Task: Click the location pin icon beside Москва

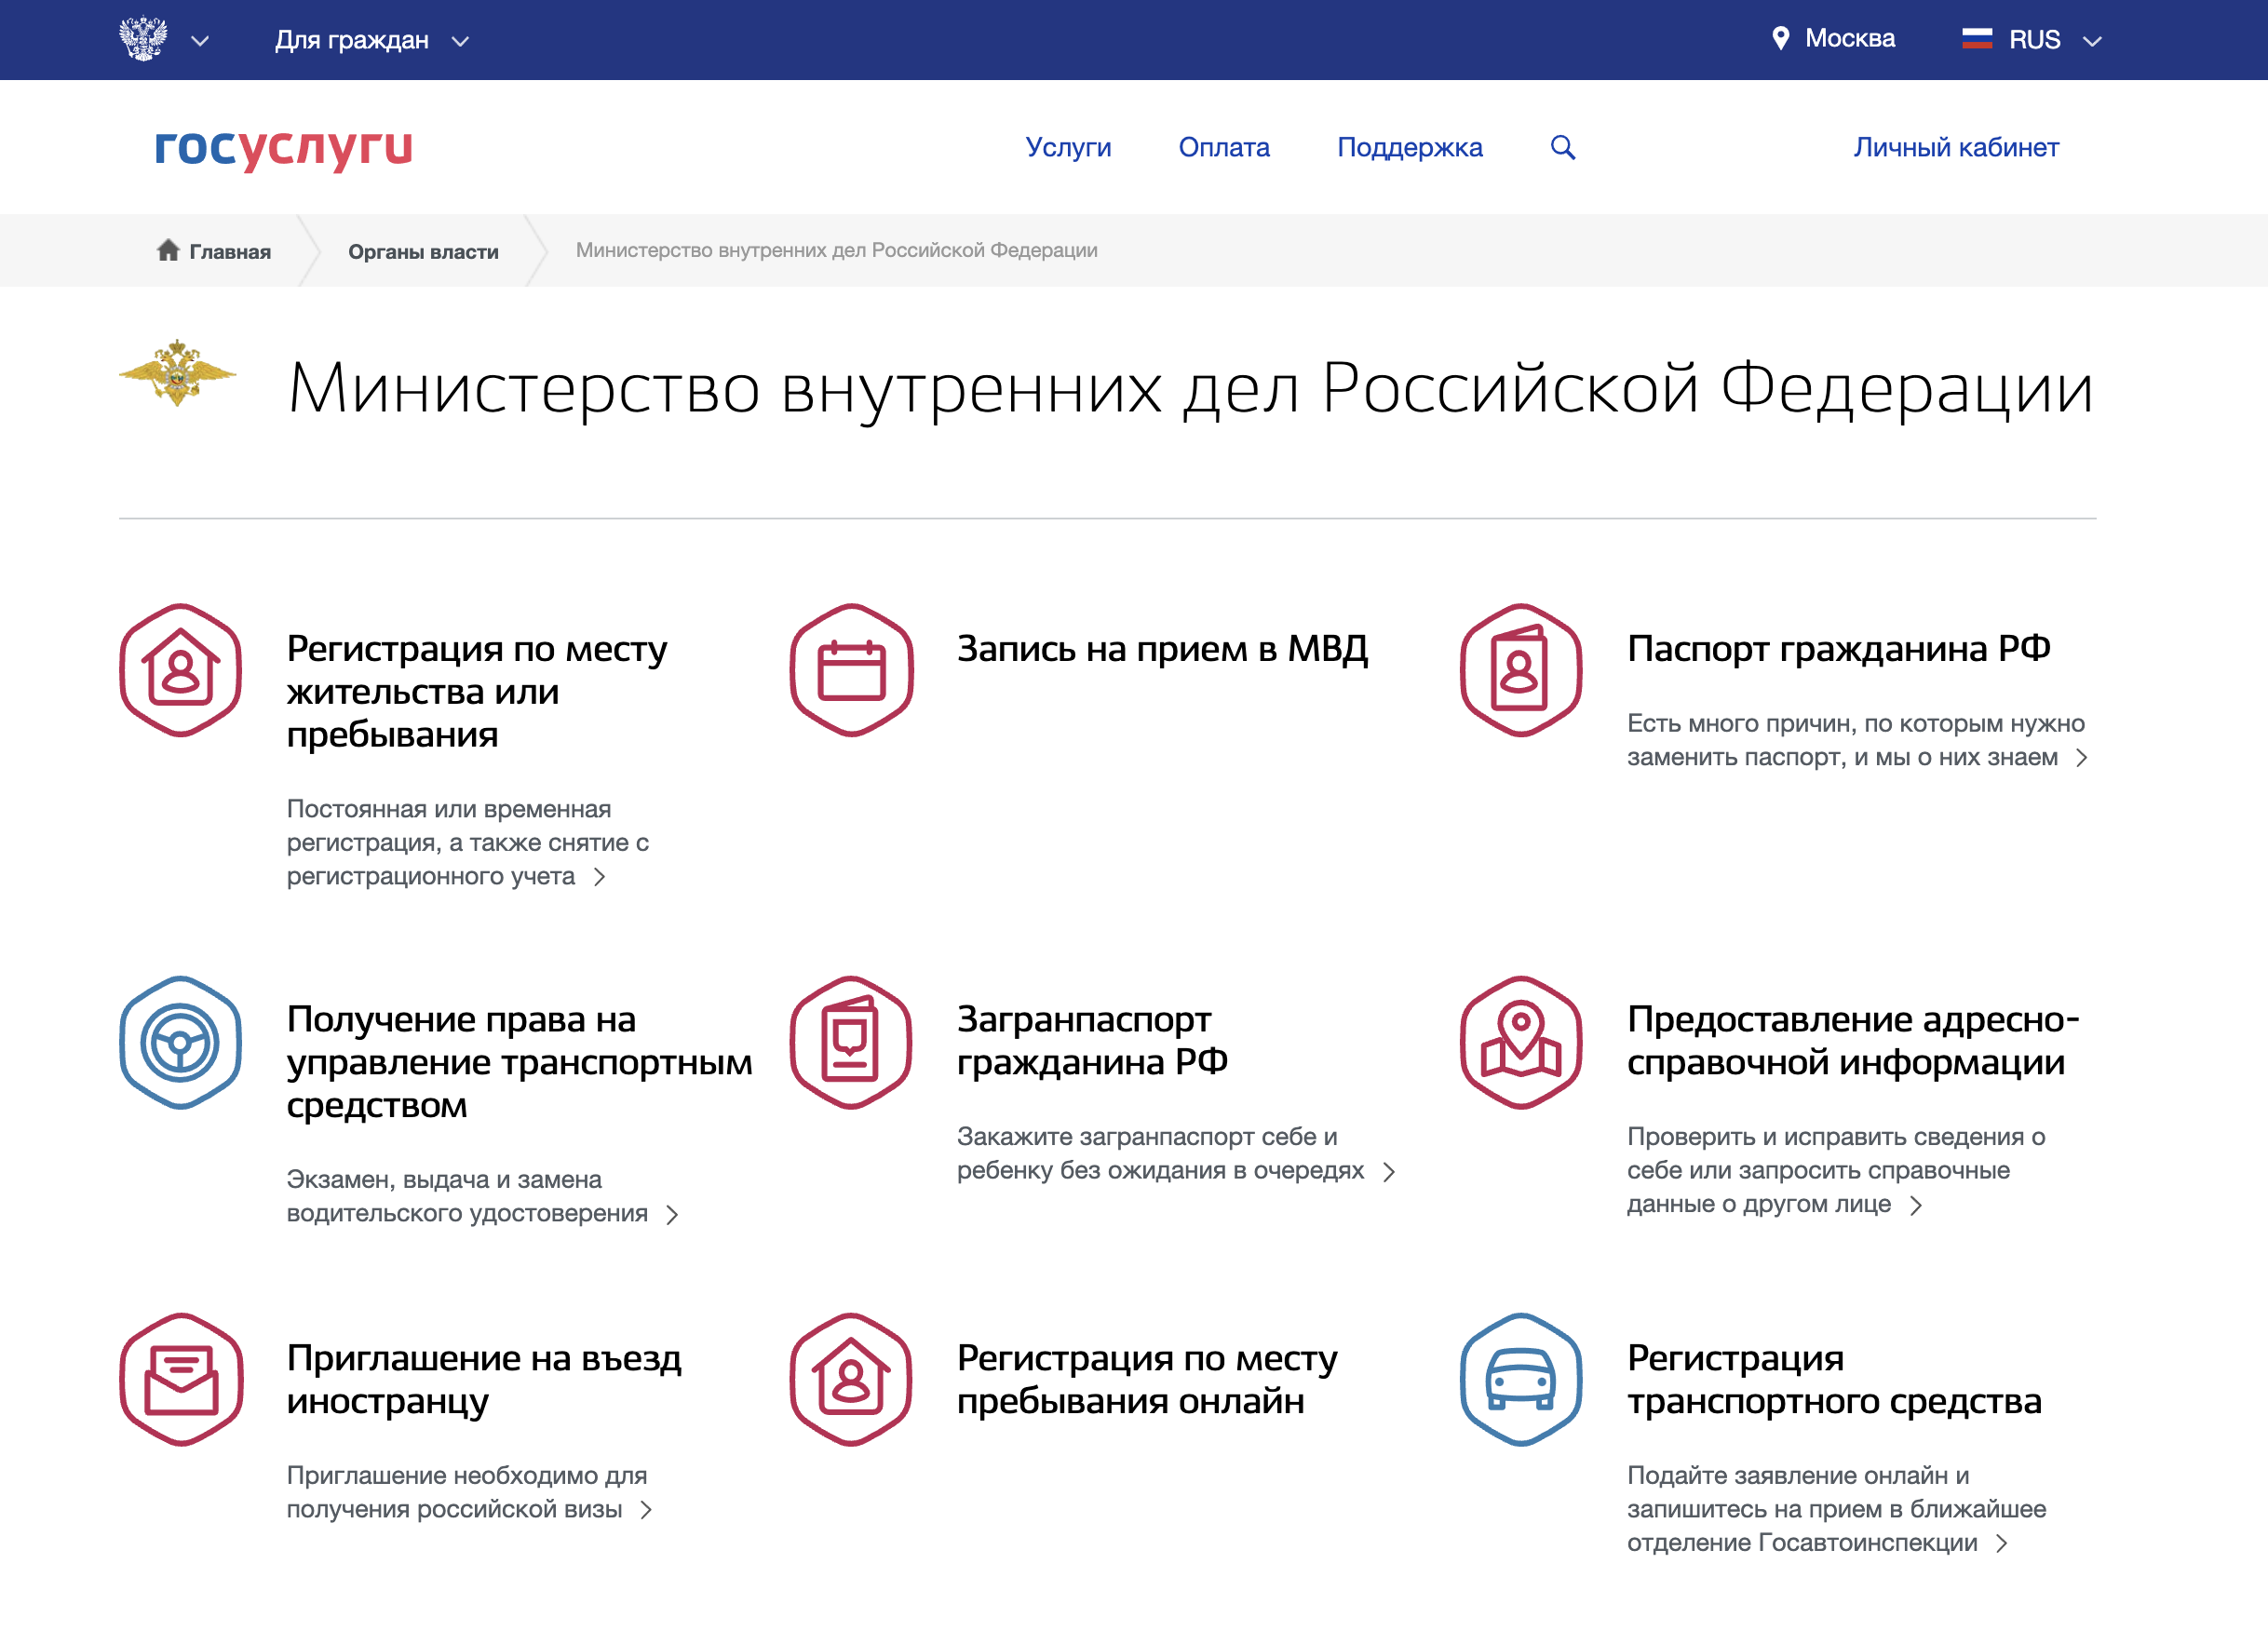Action: pyautogui.click(x=1780, y=39)
